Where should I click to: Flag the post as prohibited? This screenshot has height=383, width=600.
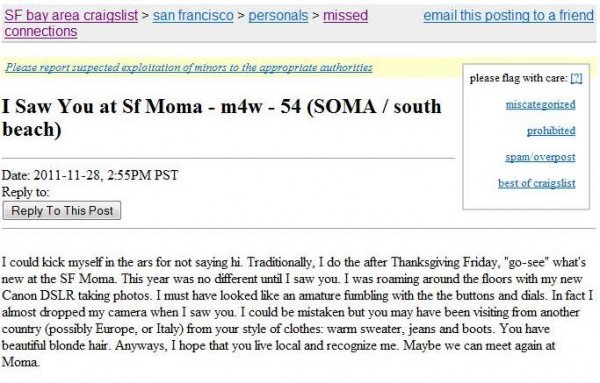click(x=551, y=130)
